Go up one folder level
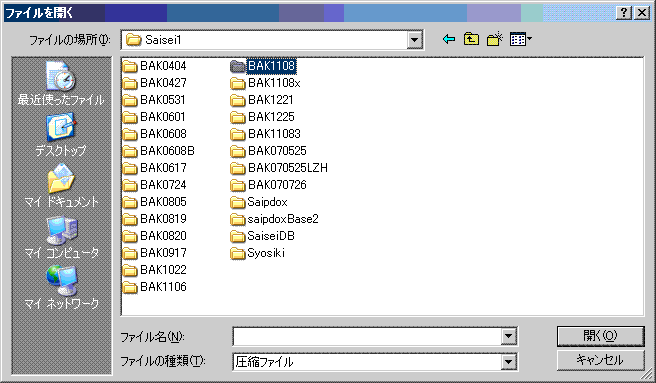656x383 pixels. pyautogui.click(x=472, y=39)
